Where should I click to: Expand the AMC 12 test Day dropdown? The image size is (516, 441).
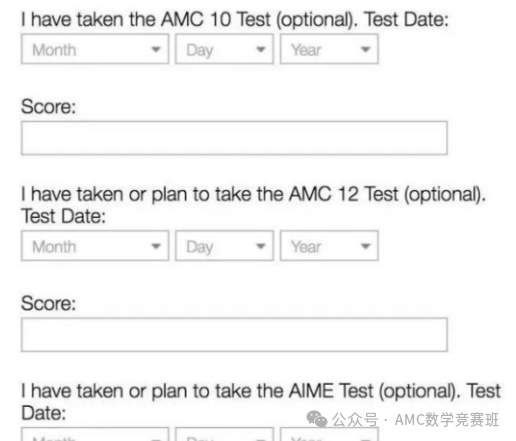(224, 246)
